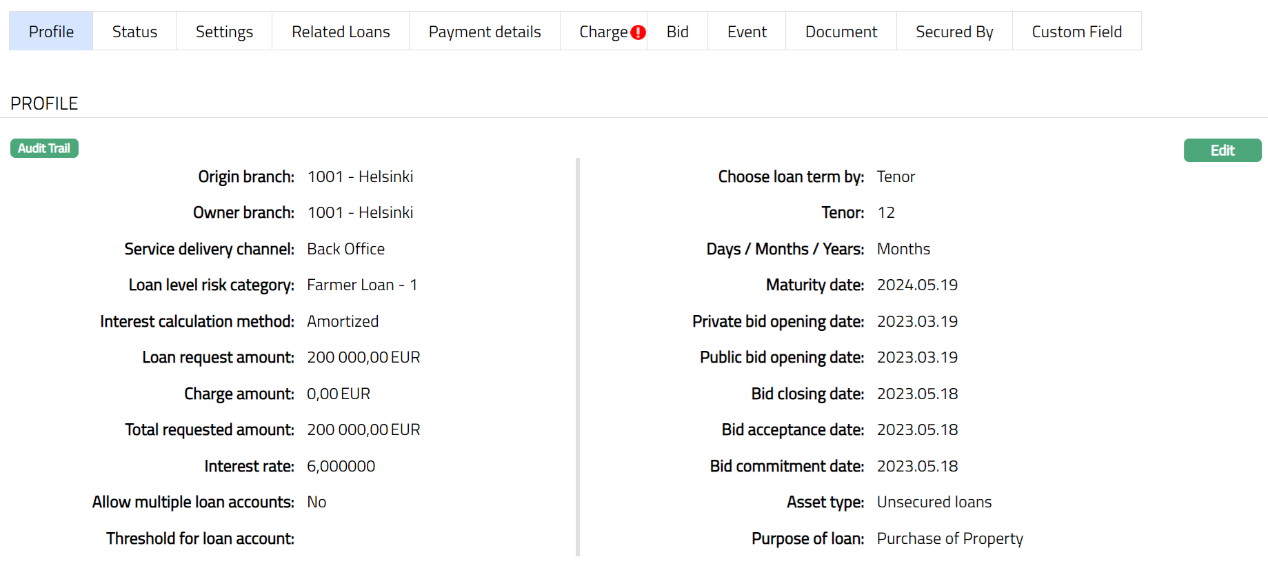This screenshot has width=1268, height=588.
Task: Show the Secured By tab
Action: point(954,32)
